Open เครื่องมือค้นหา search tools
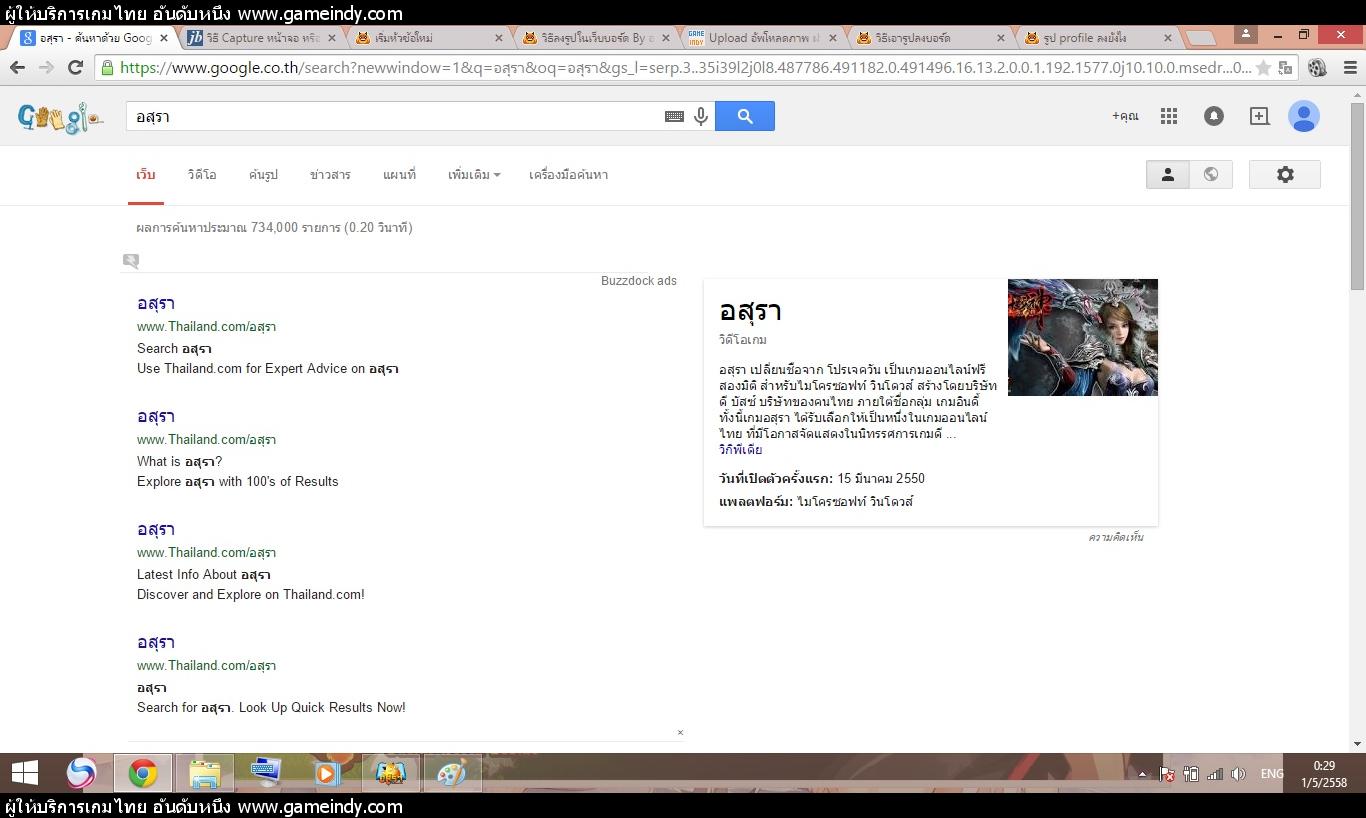Screen dimensions: 1366x818 click(568, 174)
